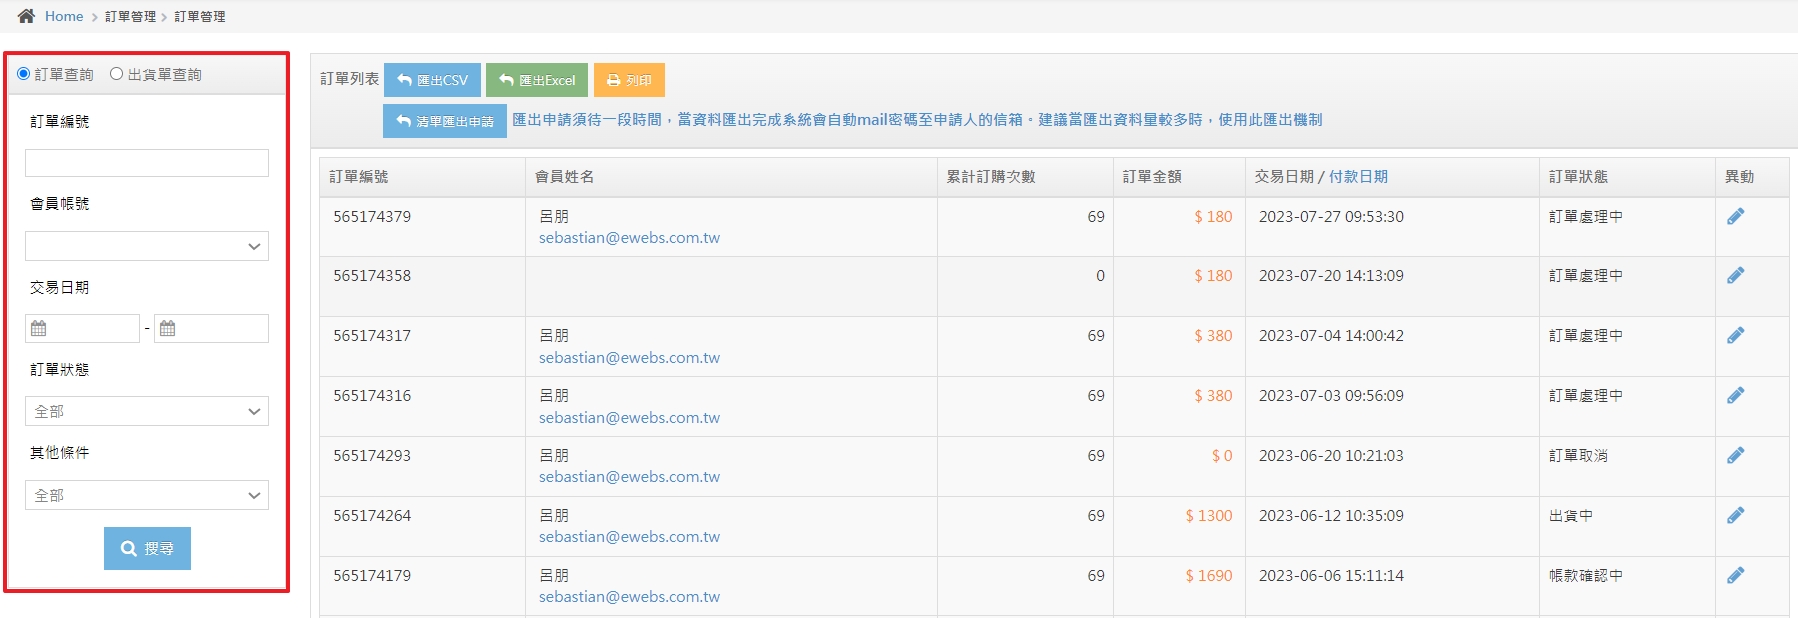Expand the 訂單狀態 dropdown
1798x618 pixels.
tap(147, 411)
